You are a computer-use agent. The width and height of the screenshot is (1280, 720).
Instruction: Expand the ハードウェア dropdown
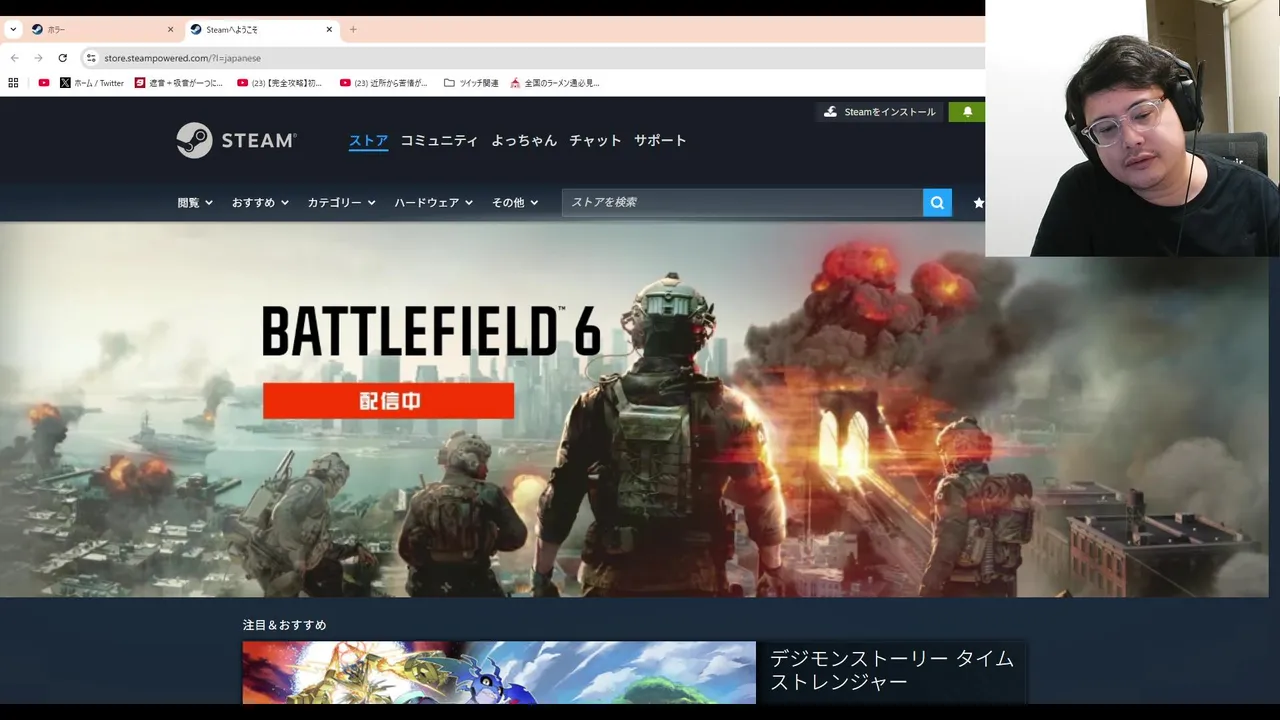click(x=434, y=202)
